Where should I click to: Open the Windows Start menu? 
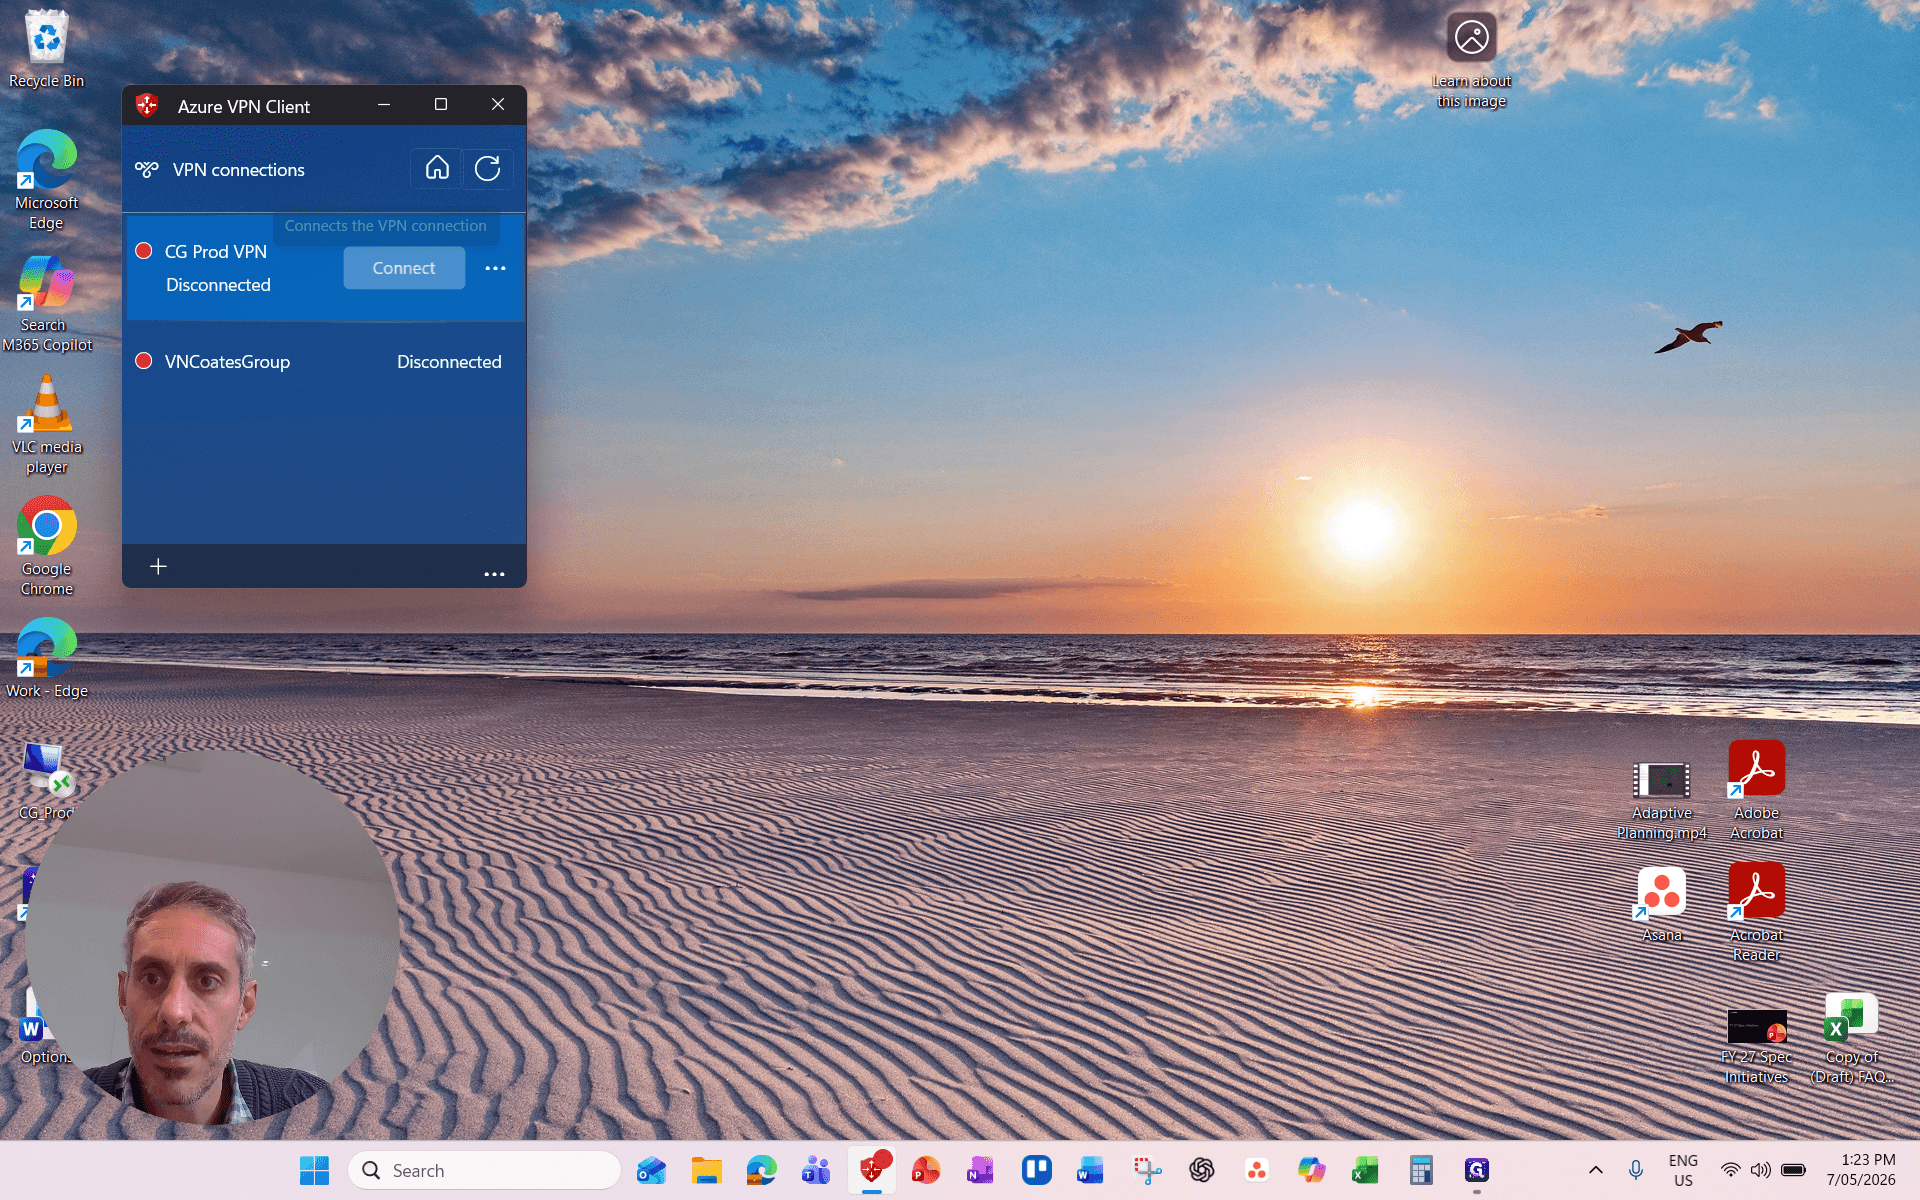point(314,1170)
